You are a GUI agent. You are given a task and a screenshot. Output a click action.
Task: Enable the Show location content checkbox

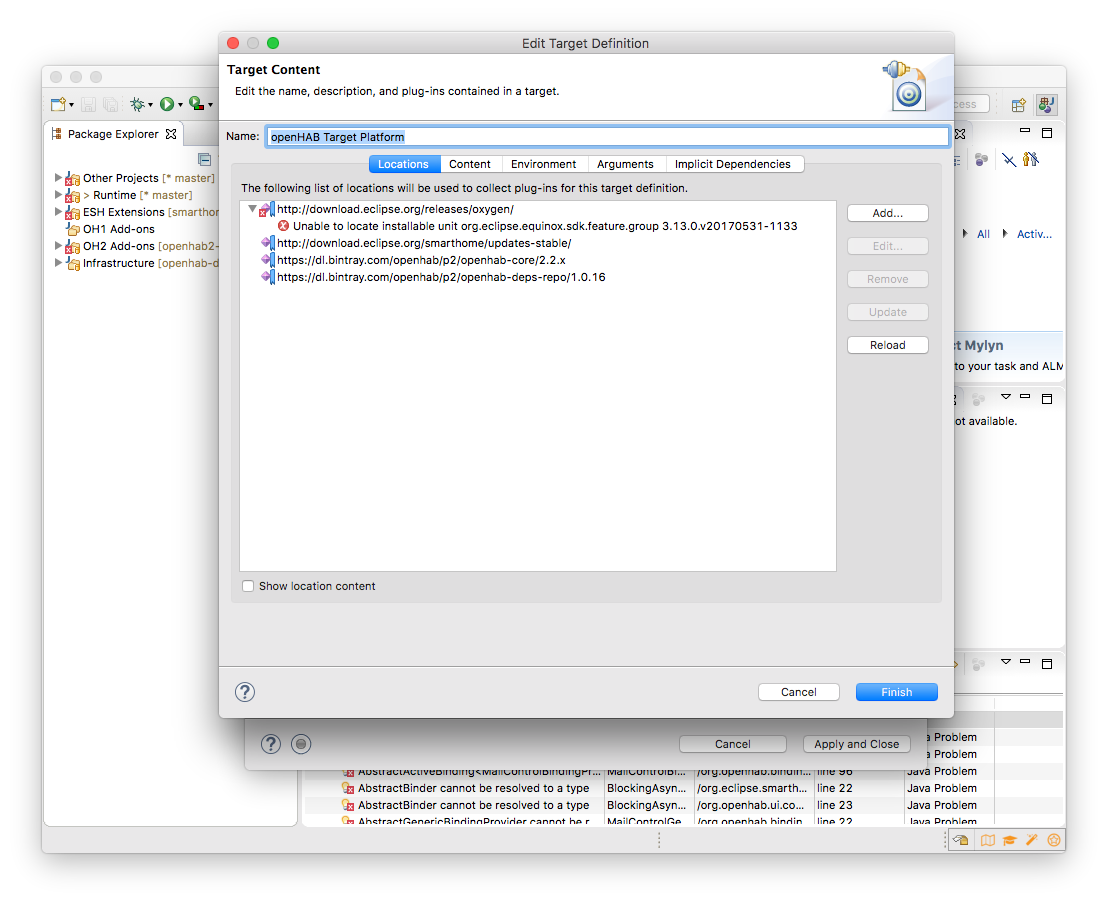[x=248, y=586]
